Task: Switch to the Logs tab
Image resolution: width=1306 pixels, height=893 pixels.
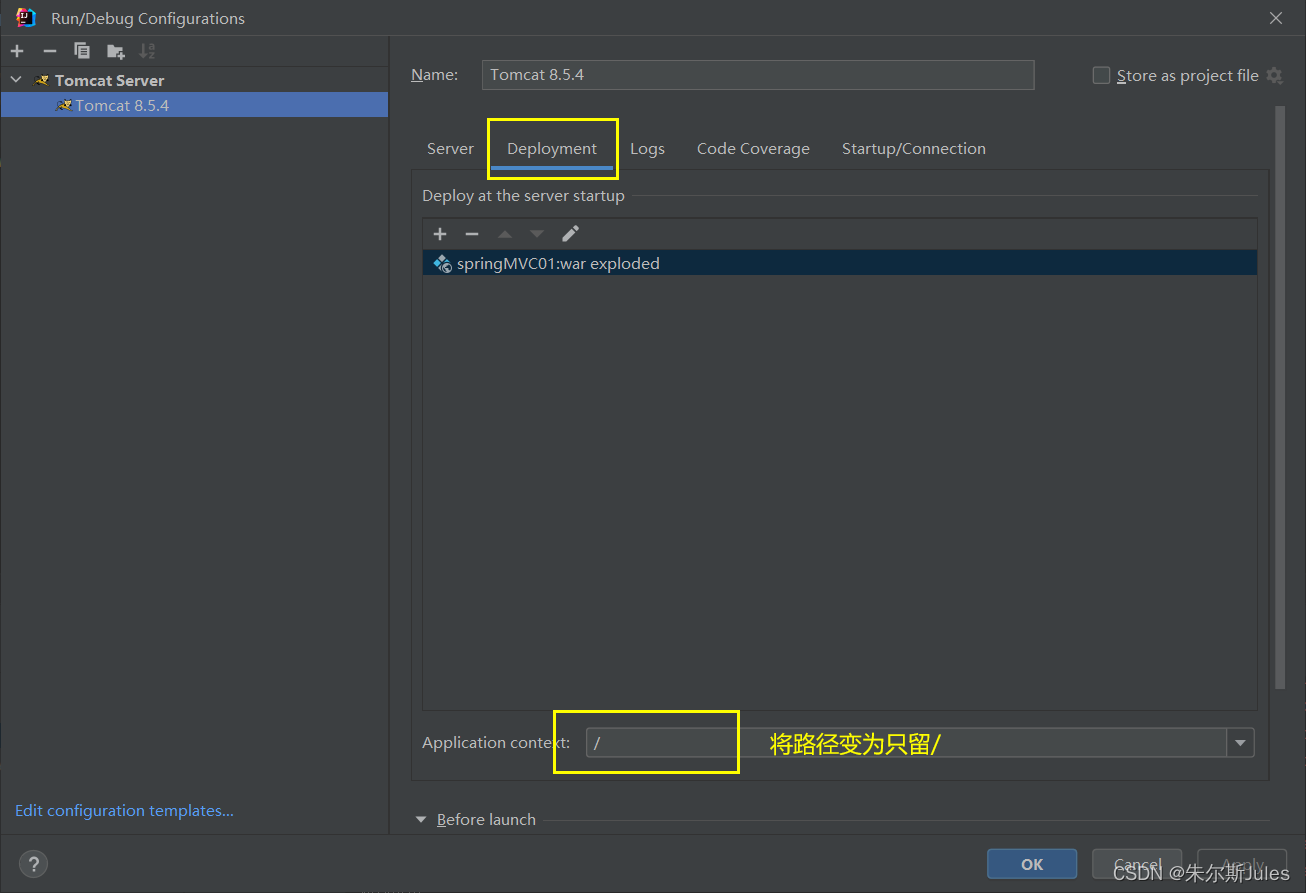Action: click(647, 149)
